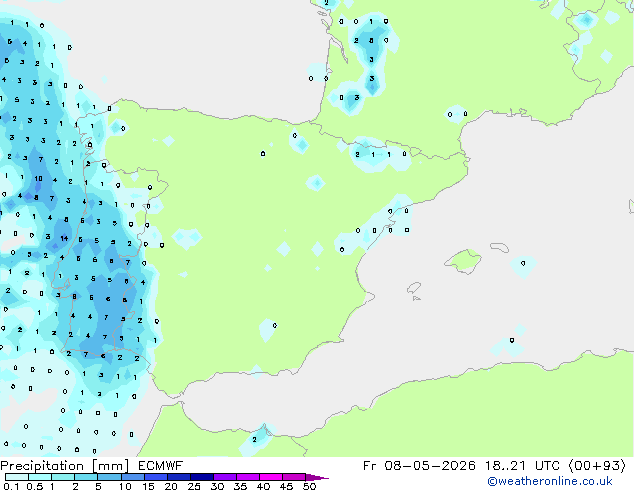The height and width of the screenshot is (490, 634).
Task: Click the '2' value near the Strait of Gibraltar
Action: [x=254, y=439]
